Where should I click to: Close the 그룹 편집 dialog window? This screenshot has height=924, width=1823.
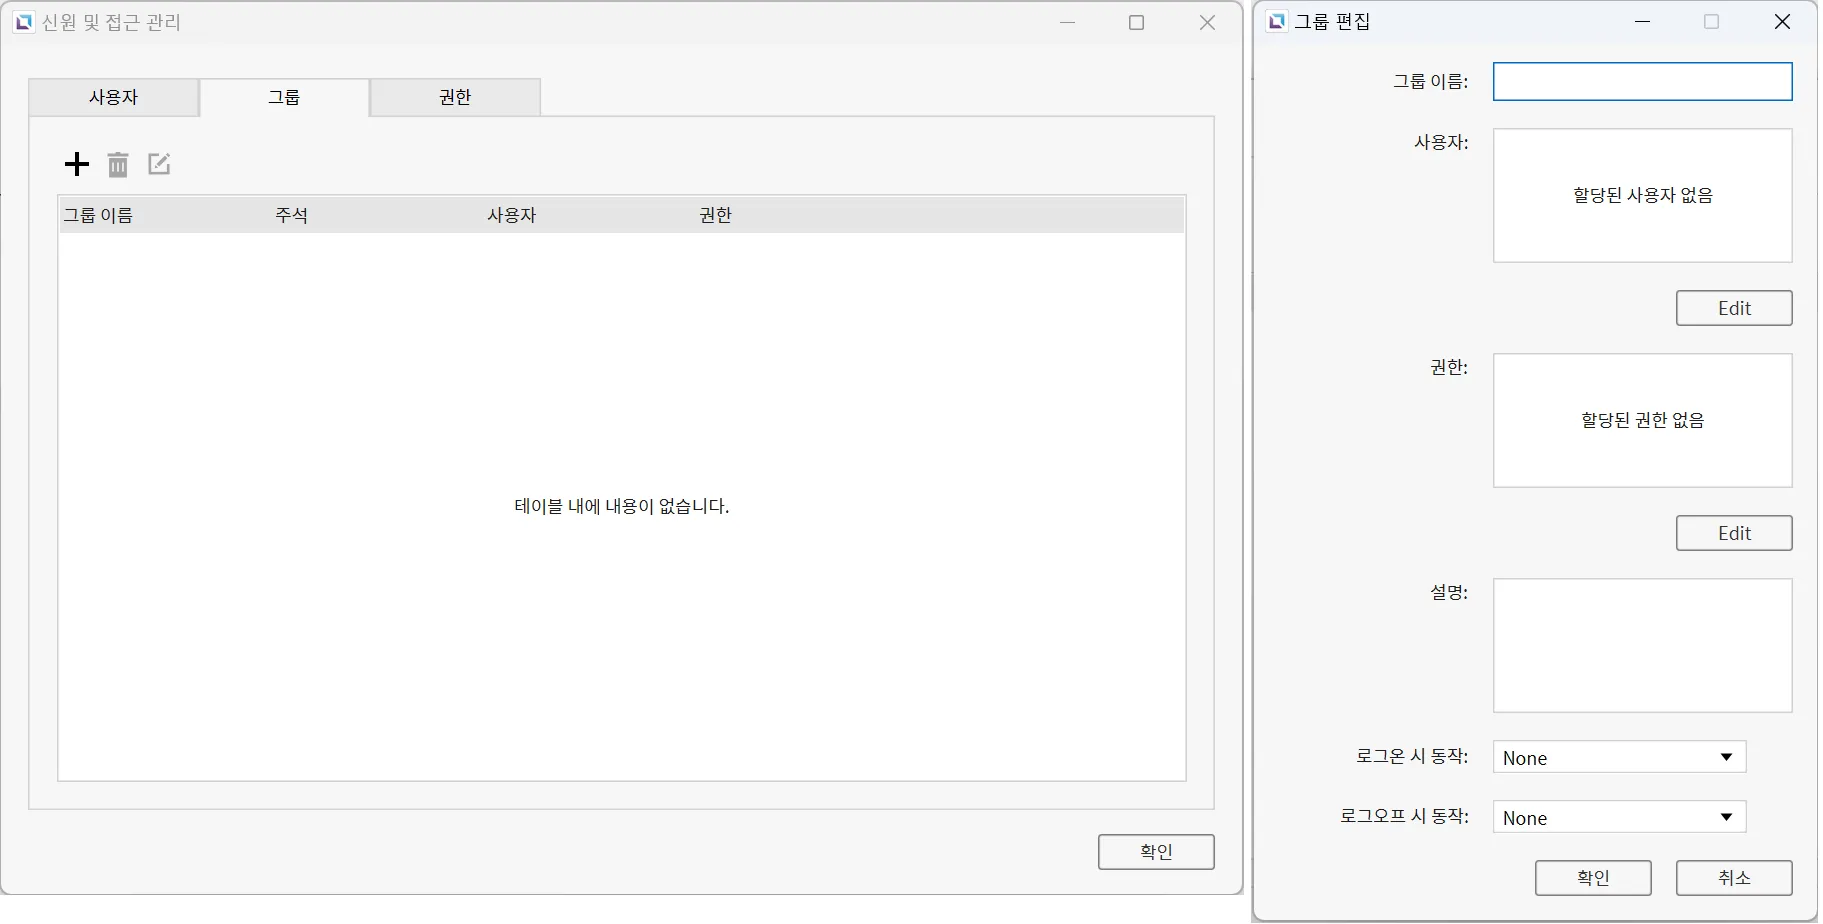(1782, 22)
